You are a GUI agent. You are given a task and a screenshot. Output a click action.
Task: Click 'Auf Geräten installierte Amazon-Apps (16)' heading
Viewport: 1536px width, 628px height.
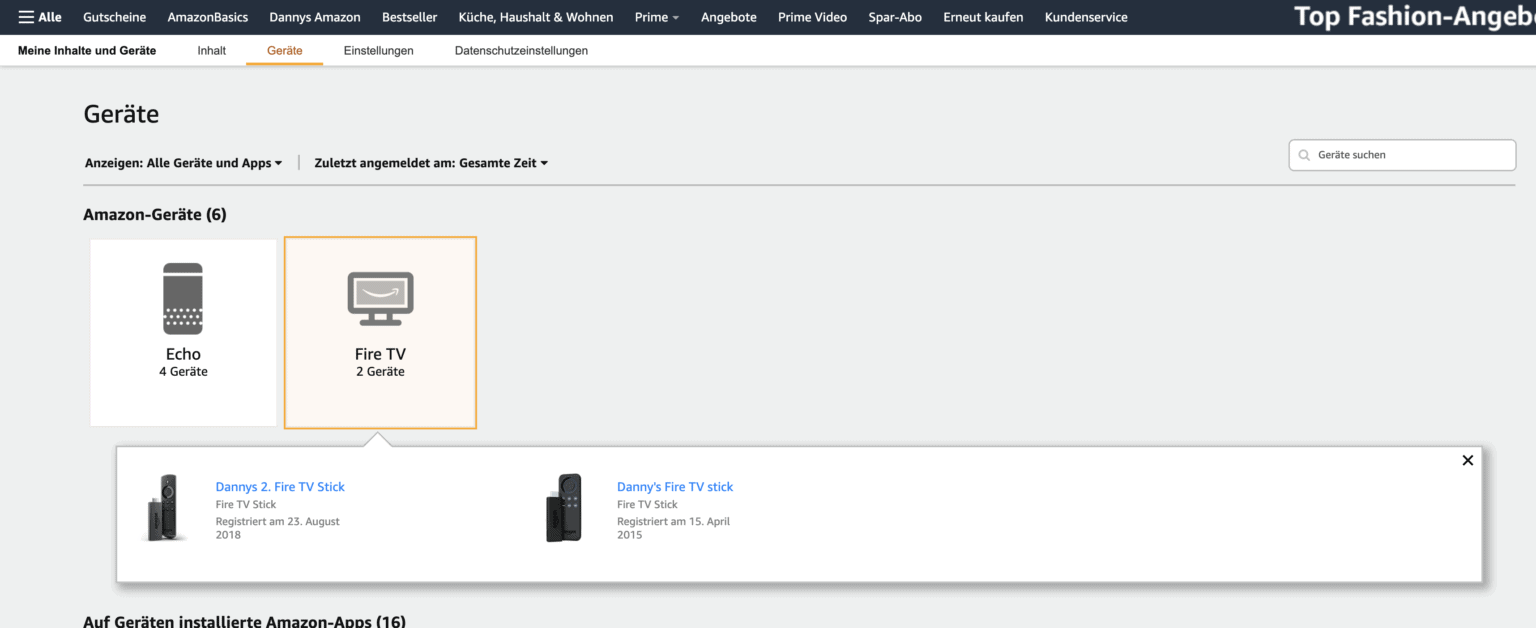point(244,620)
